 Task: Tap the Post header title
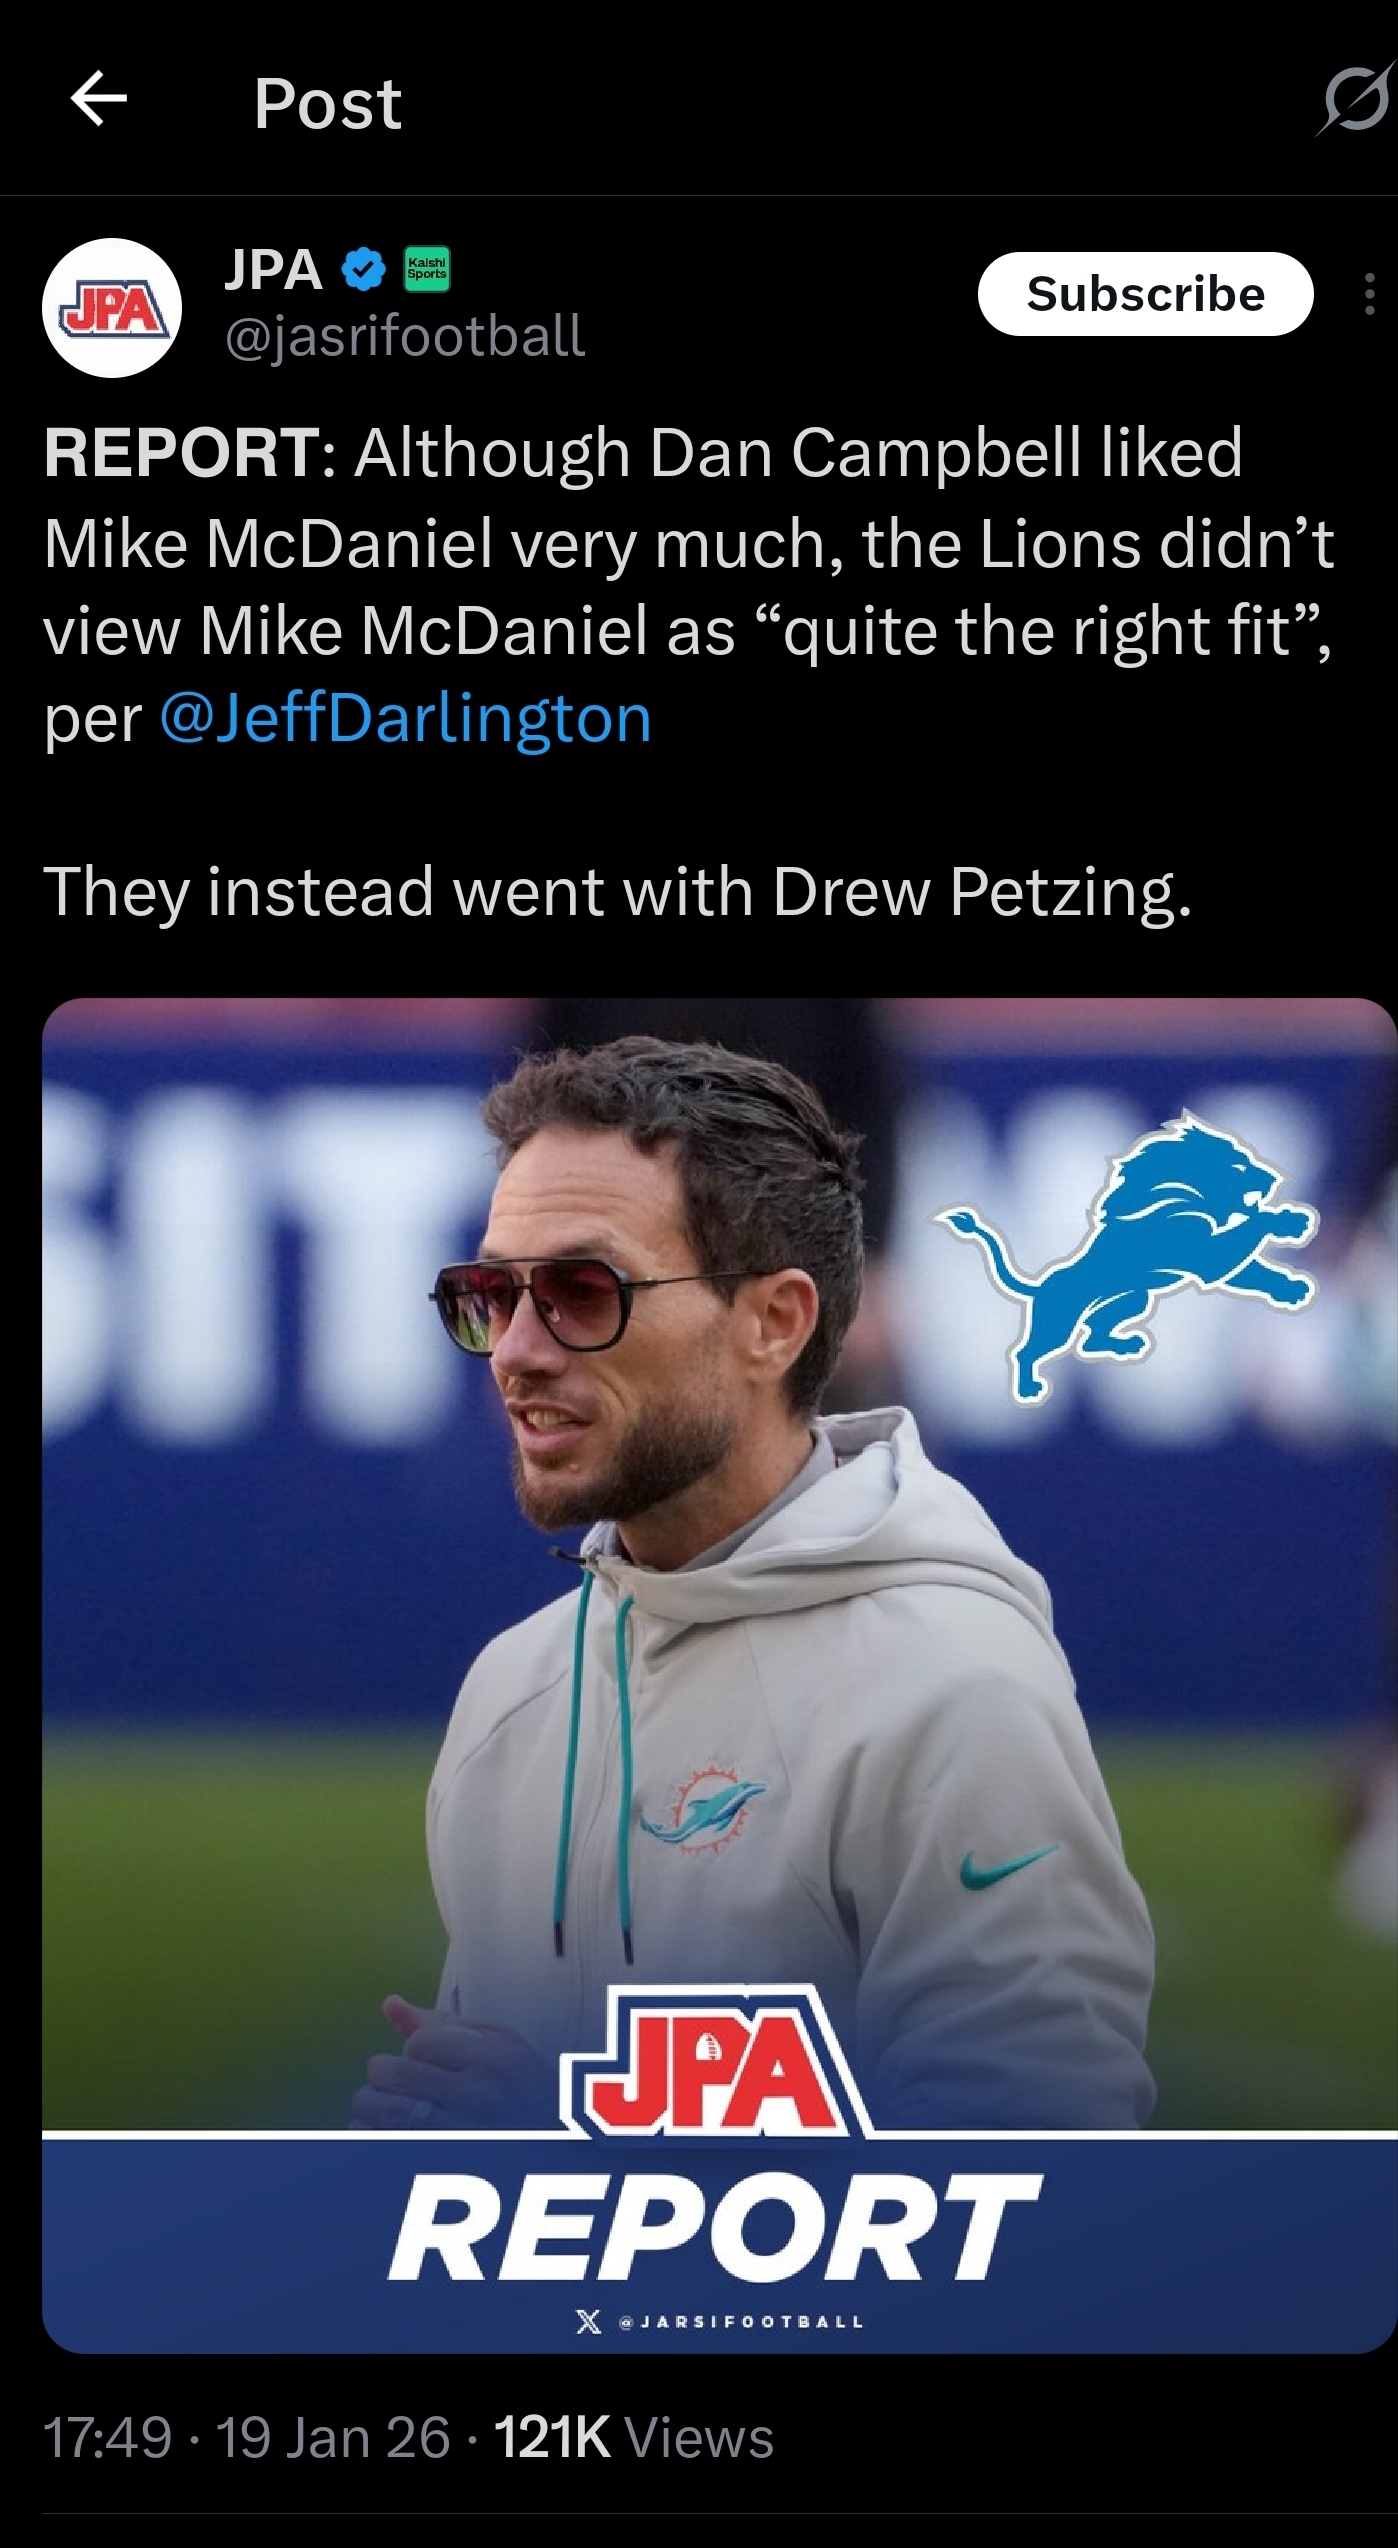(327, 103)
